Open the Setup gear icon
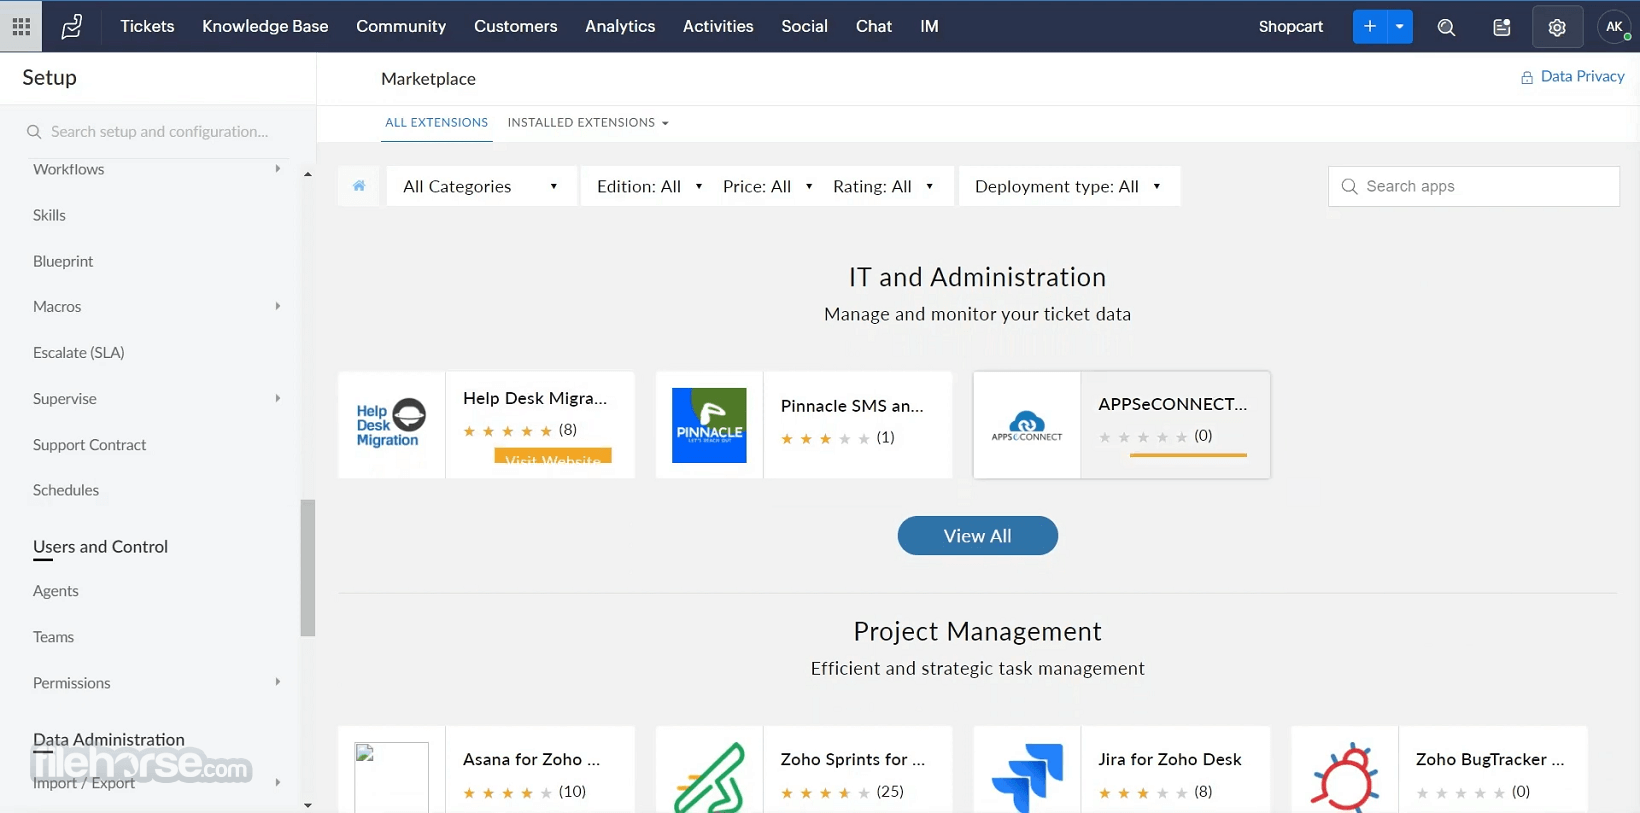The width and height of the screenshot is (1640, 813). (x=1557, y=27)
